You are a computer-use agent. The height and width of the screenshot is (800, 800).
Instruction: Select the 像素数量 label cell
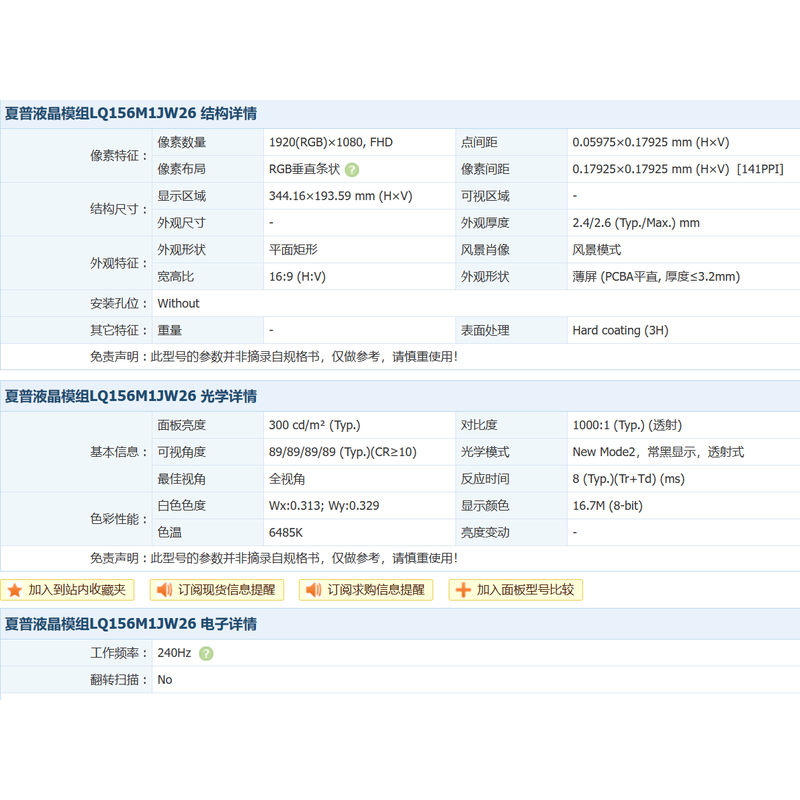point(208,142)
